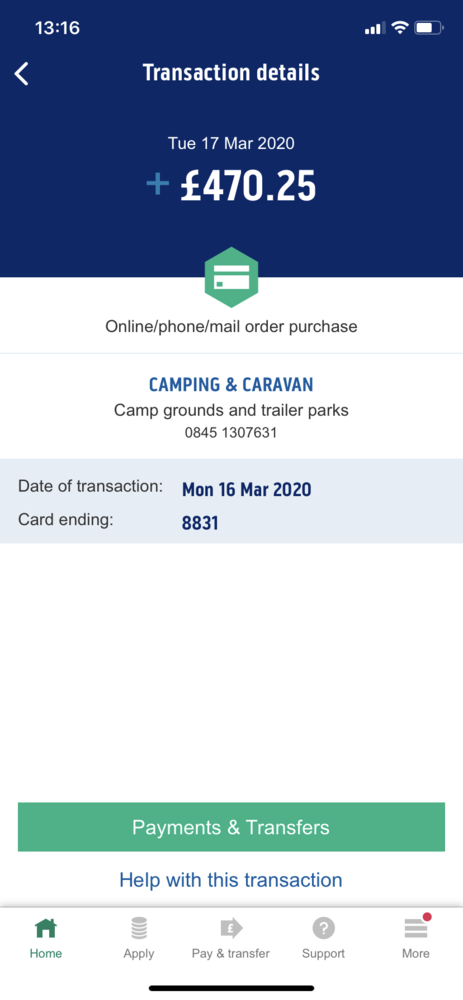Tap the £470.25 transaction amount
Viewport: 463px width, 1000px height.
[247, 187]
